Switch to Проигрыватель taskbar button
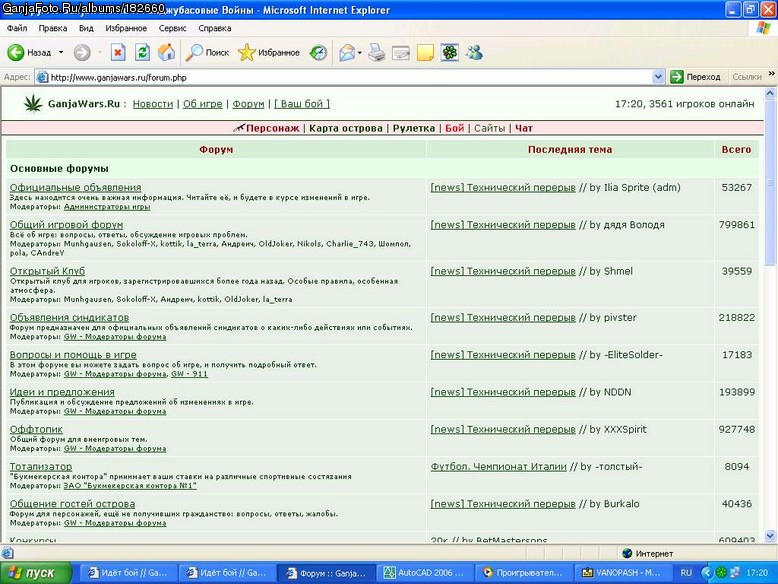 point(522,573)
